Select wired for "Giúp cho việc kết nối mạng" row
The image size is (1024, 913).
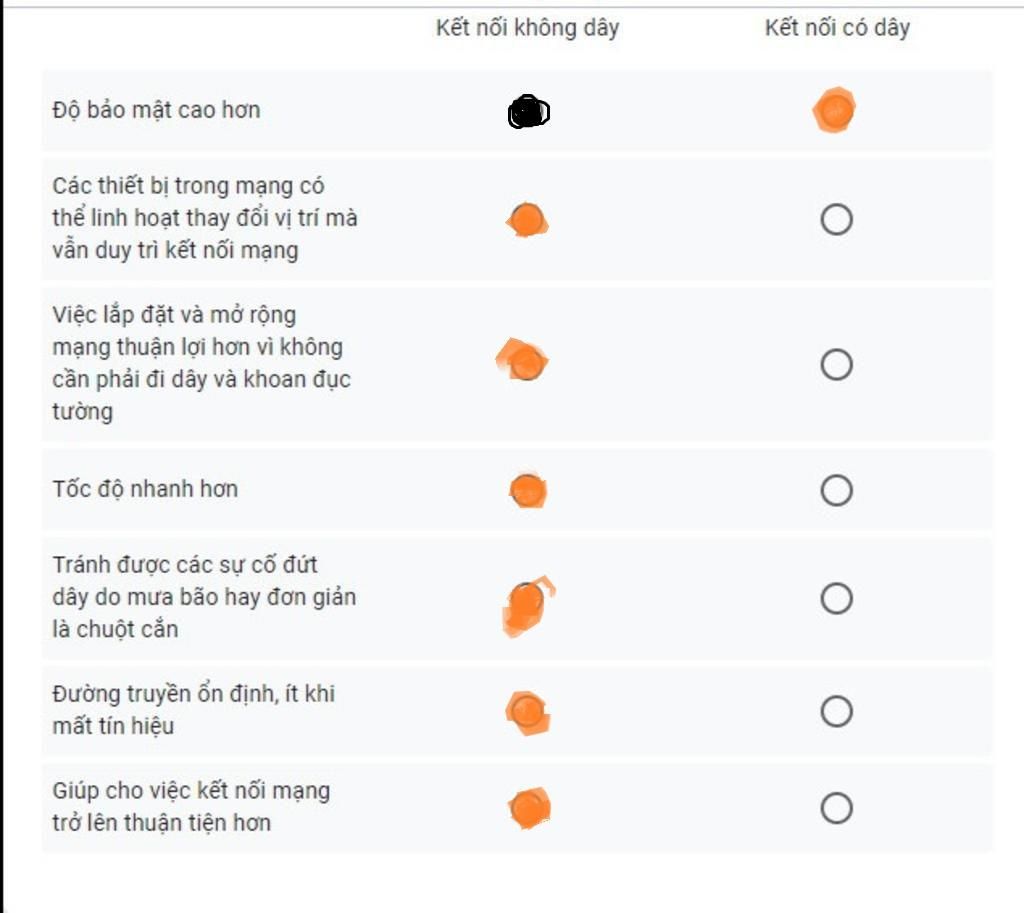(x=837, y=809)
